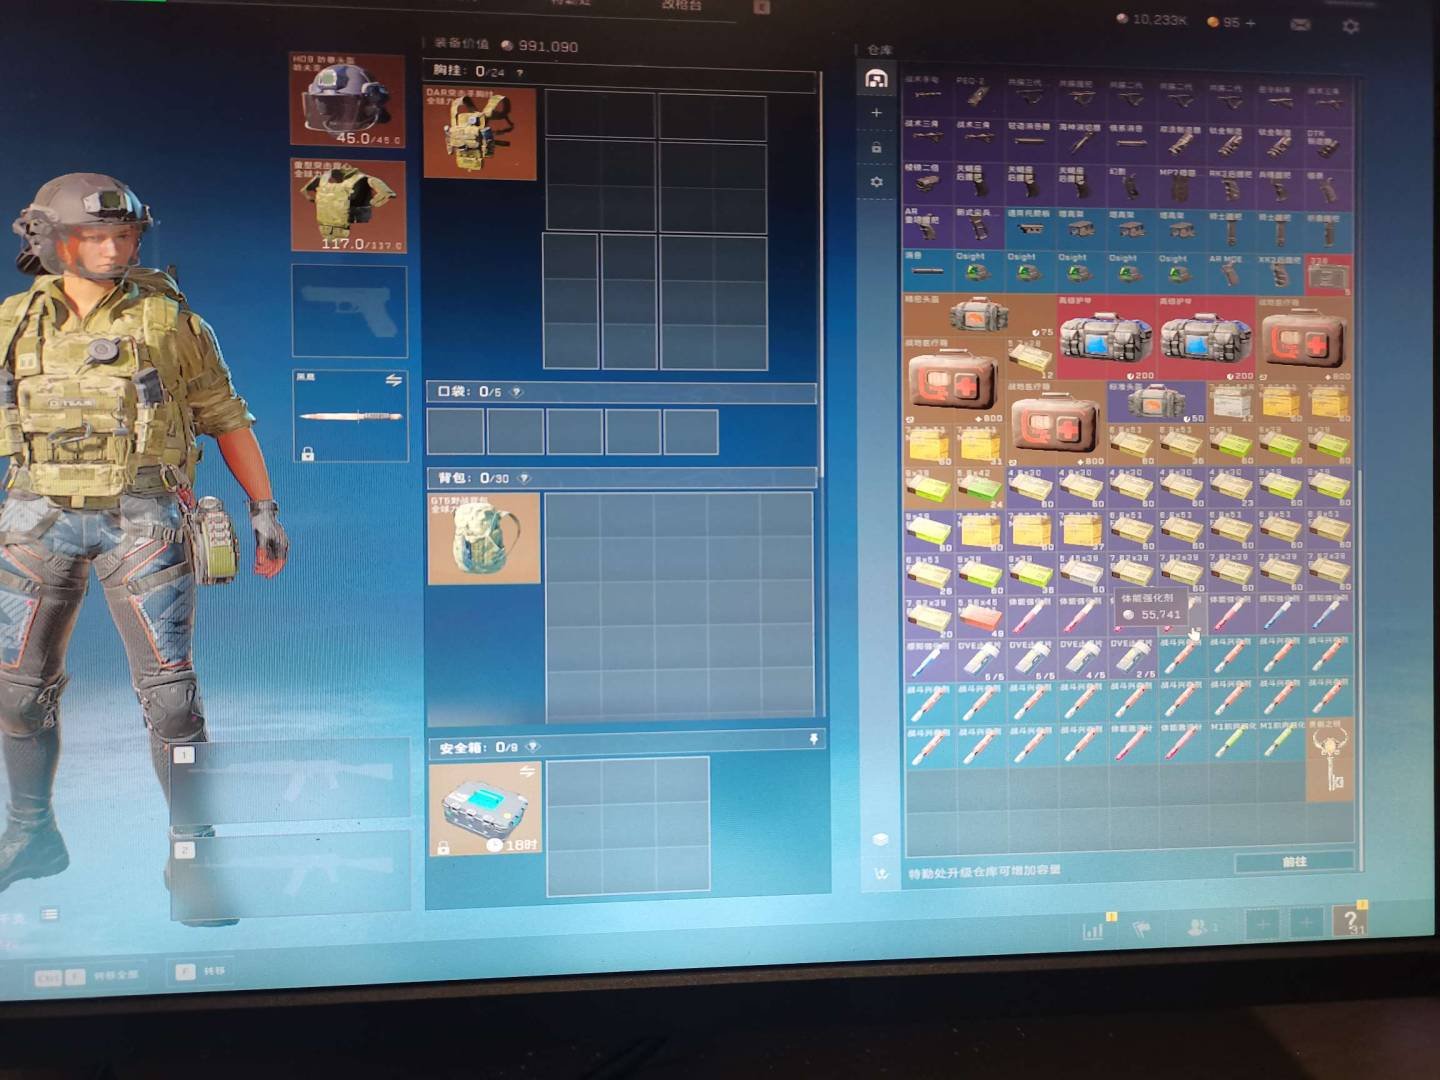Viewport: 1440px width, 1080px height.
Task: Open the chest rig help question mark
Action: pos(520,73)
